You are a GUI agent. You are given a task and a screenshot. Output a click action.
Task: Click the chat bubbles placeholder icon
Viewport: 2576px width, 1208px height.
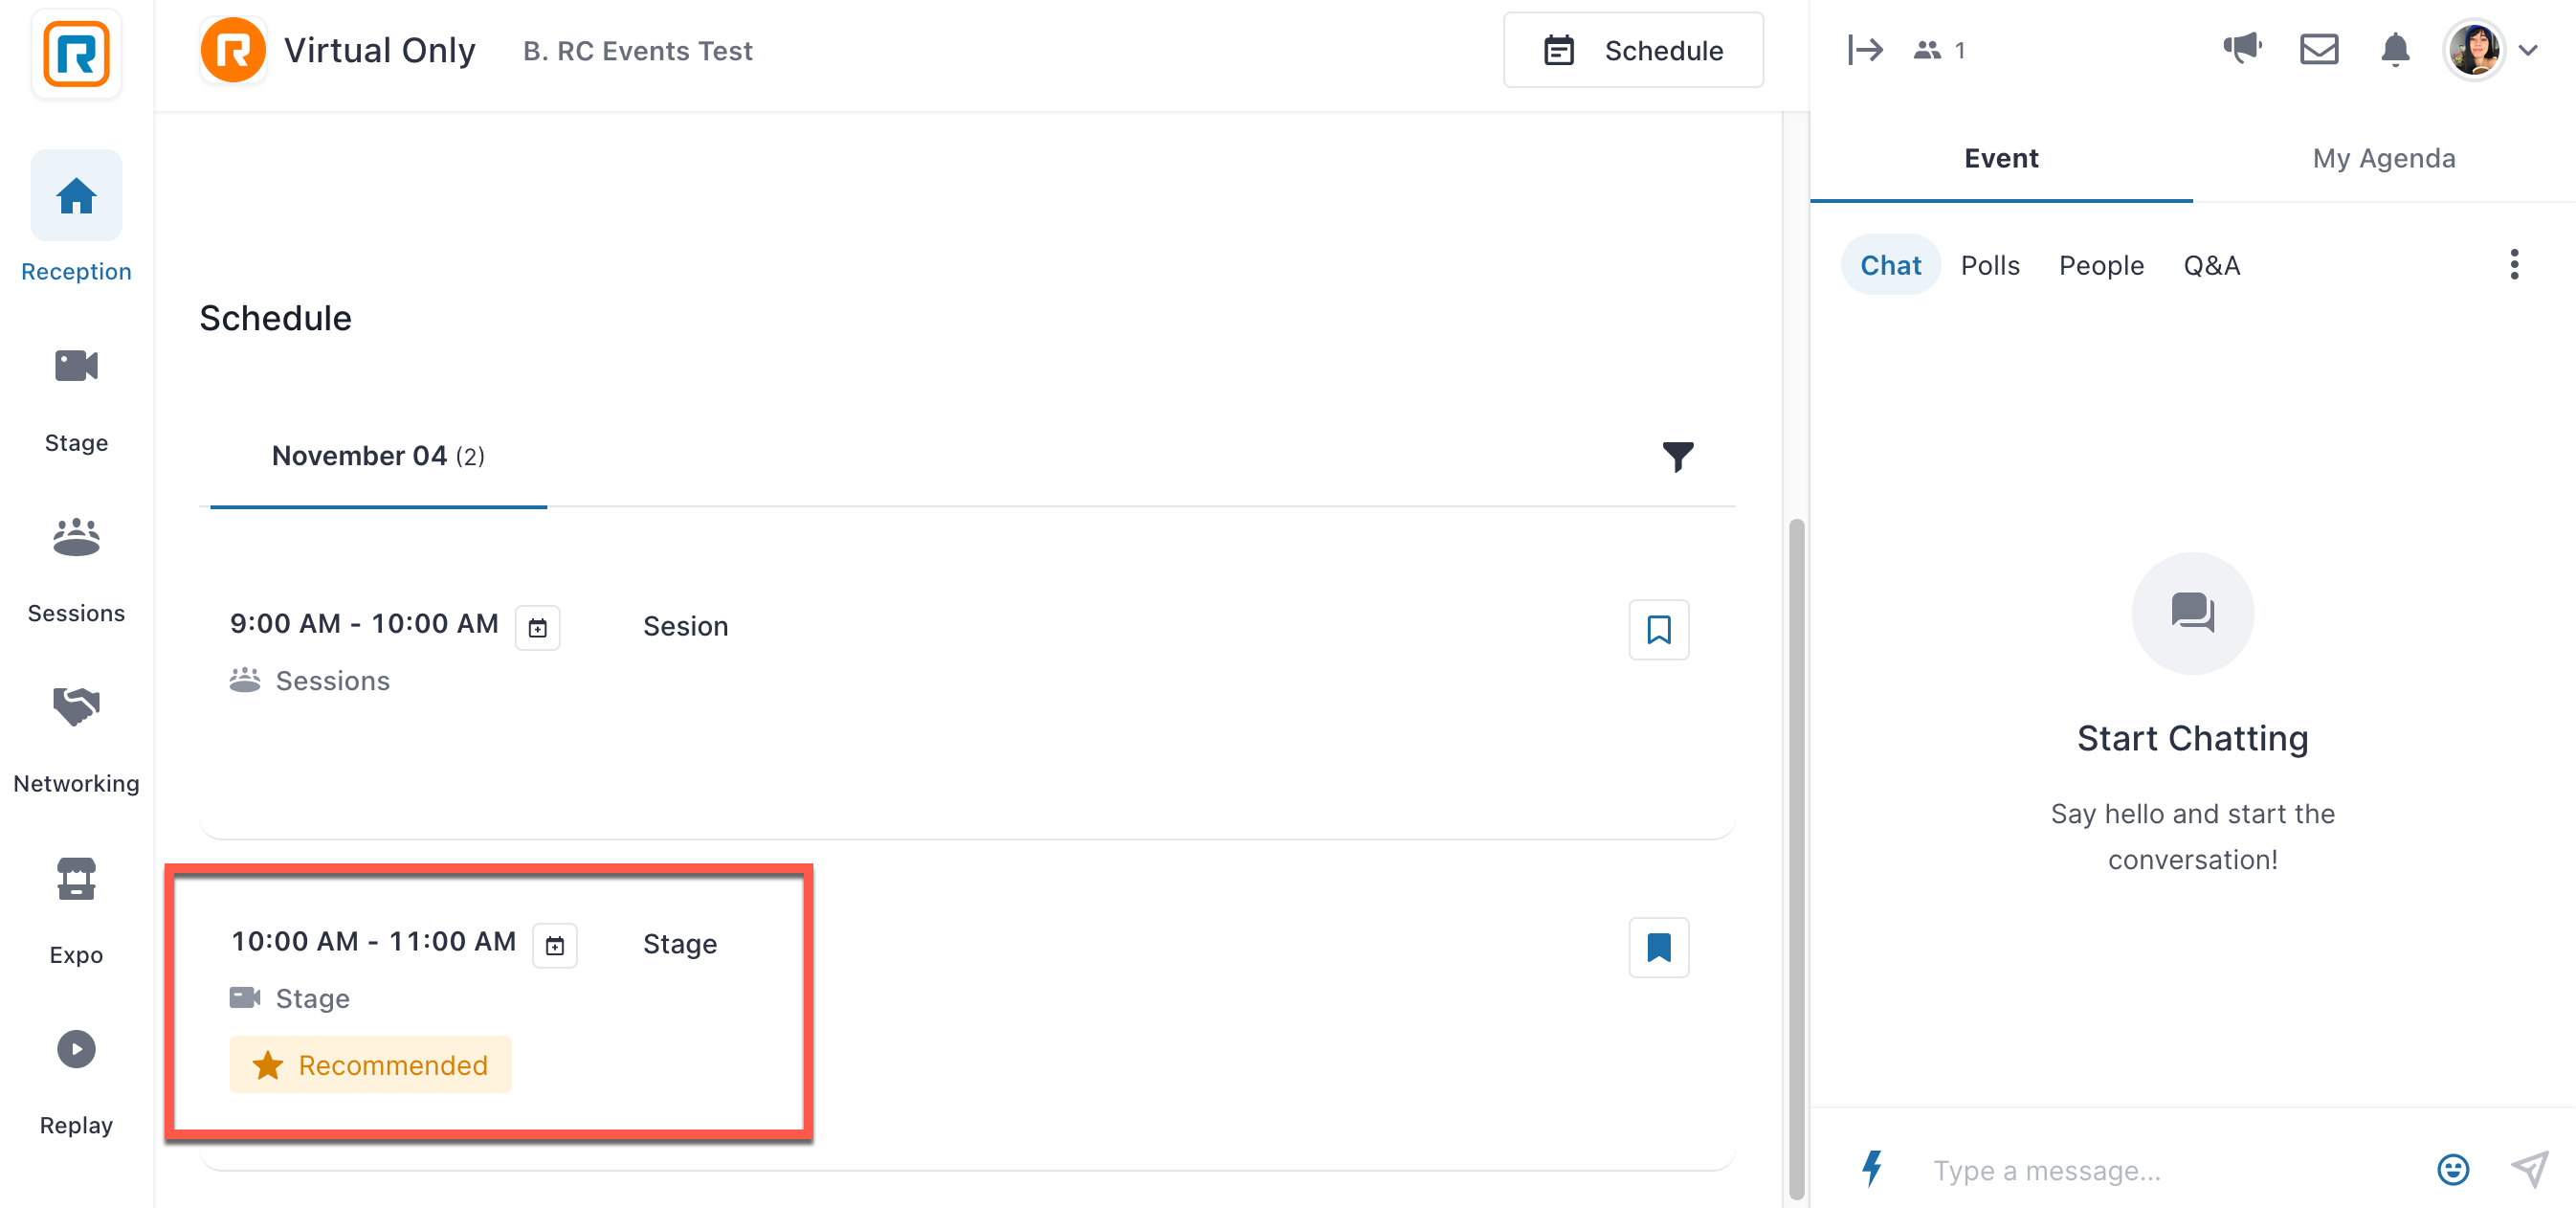pos(2192,613)
